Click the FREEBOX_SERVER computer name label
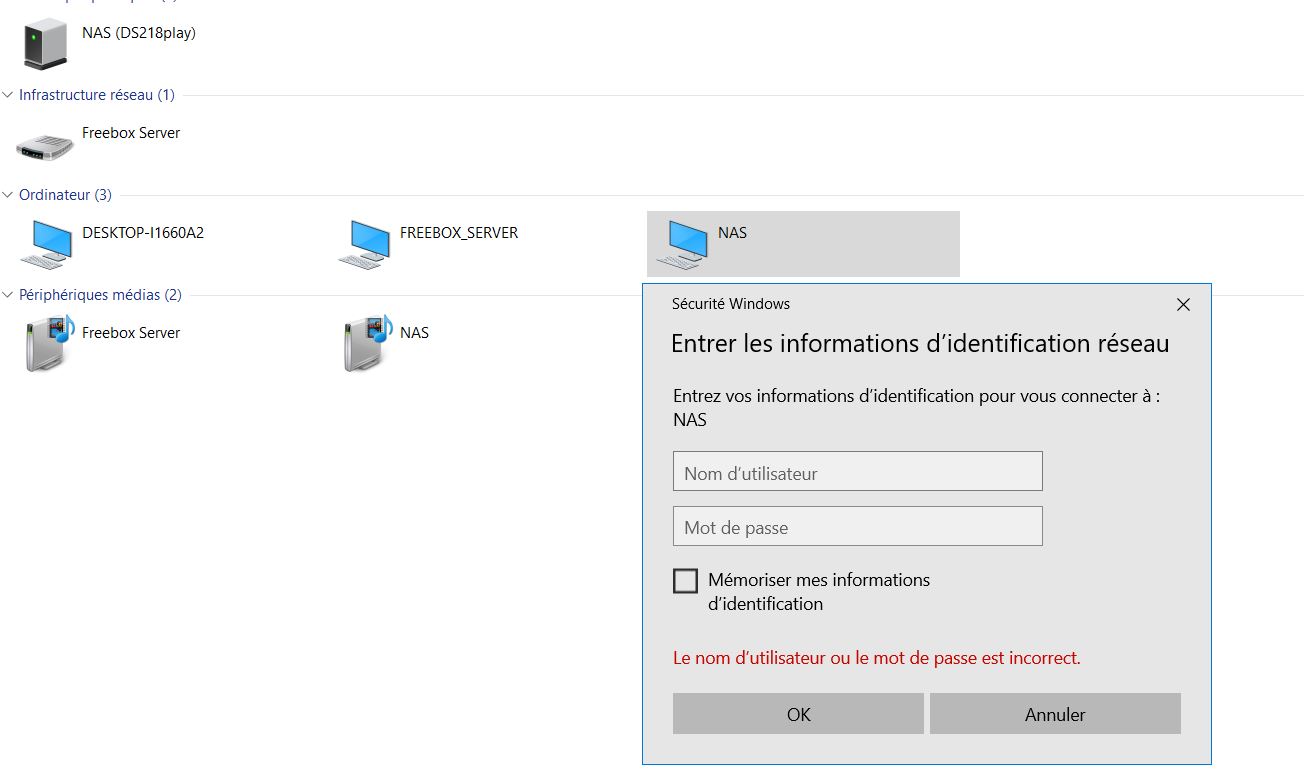1304x774 pixels. coord(459,233)
